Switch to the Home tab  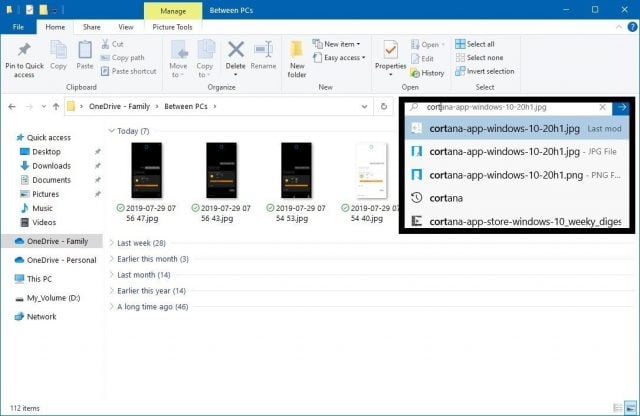55,27
